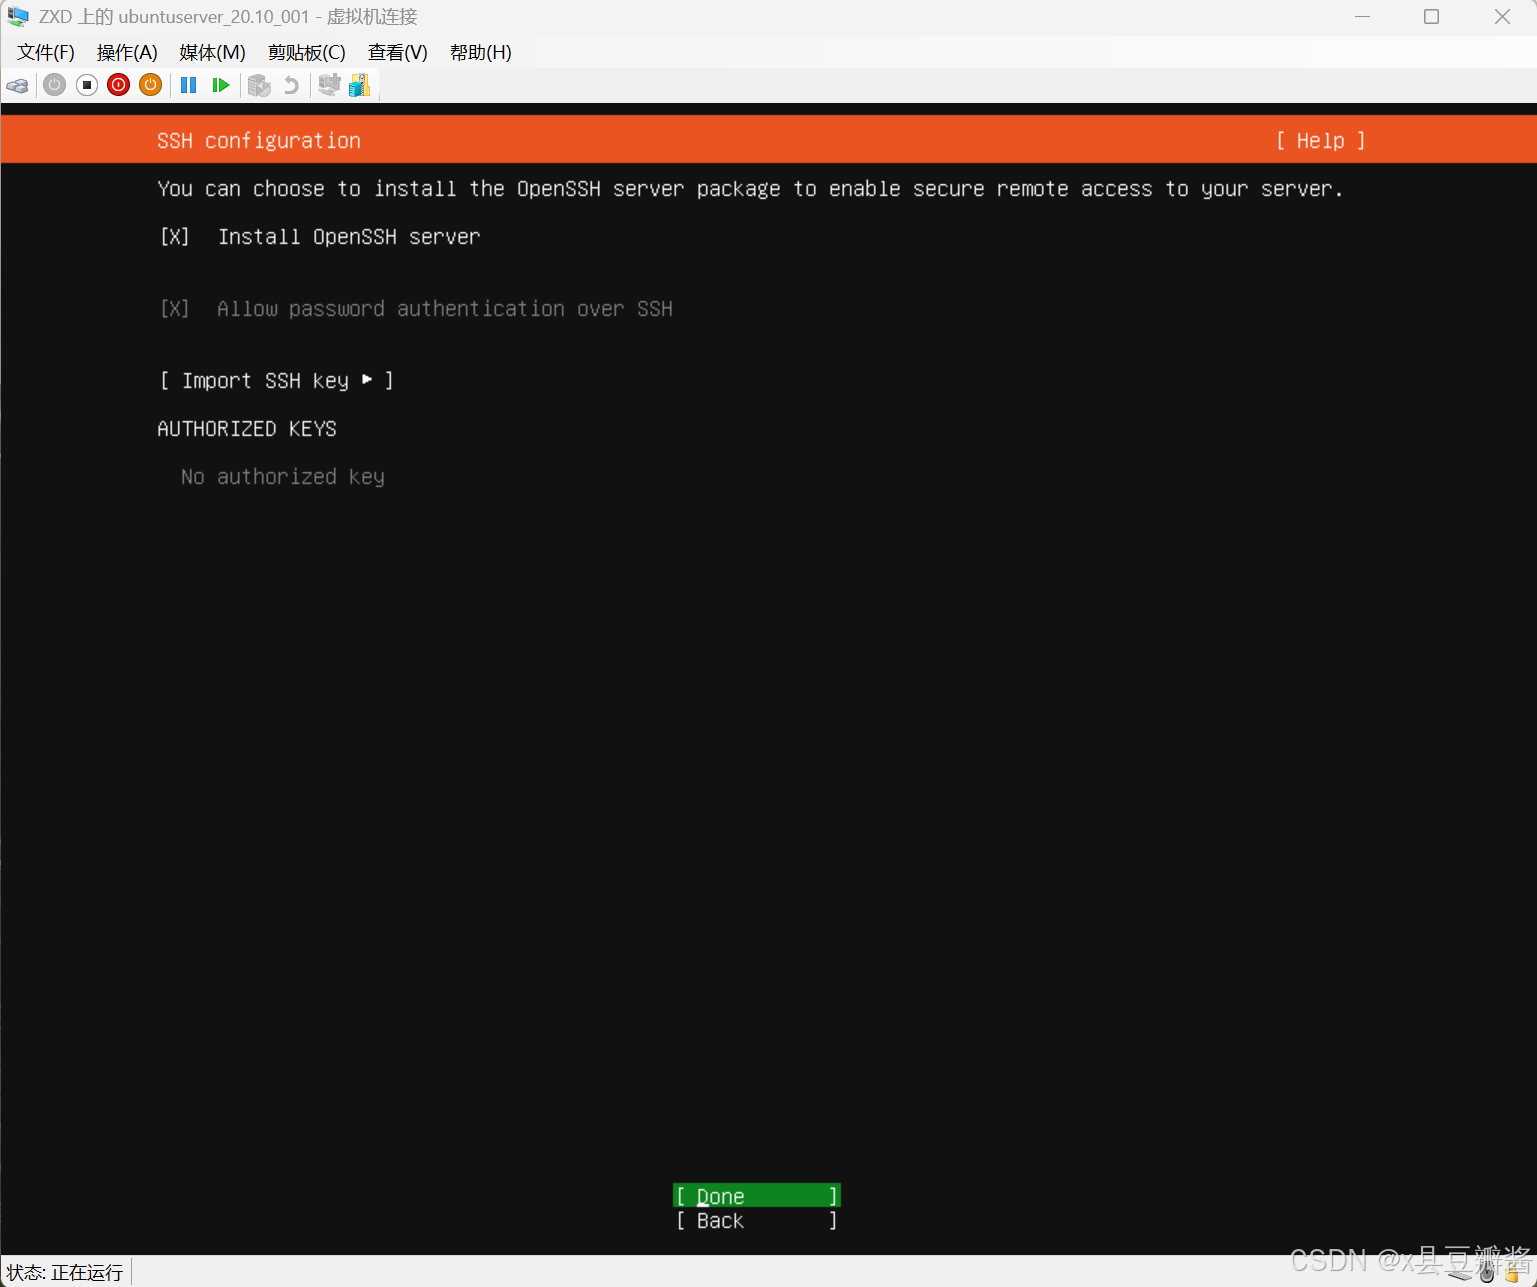Screen dimensions: 1537x1287
Task: Create a checkpoint with the checkpoint icon
Action: tap(259, 85)
